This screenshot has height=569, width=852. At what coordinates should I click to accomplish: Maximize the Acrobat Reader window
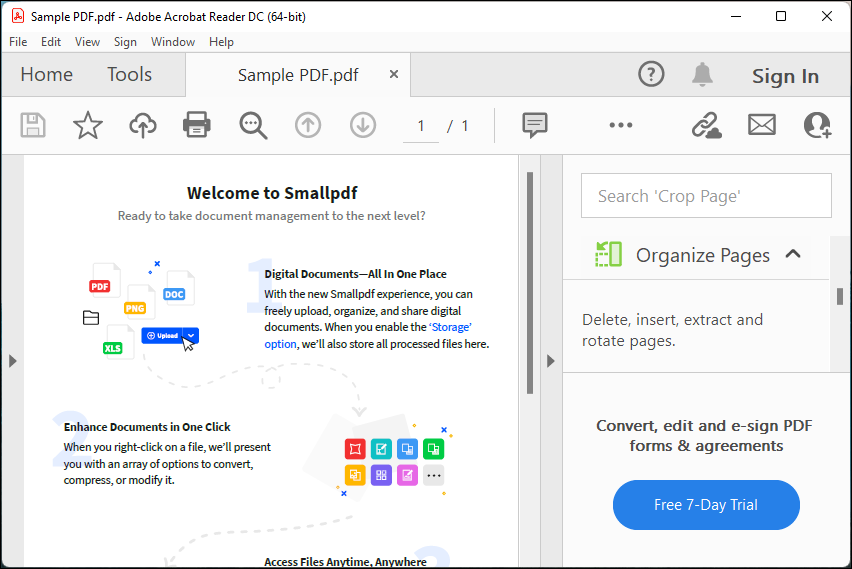click(781, 16)
